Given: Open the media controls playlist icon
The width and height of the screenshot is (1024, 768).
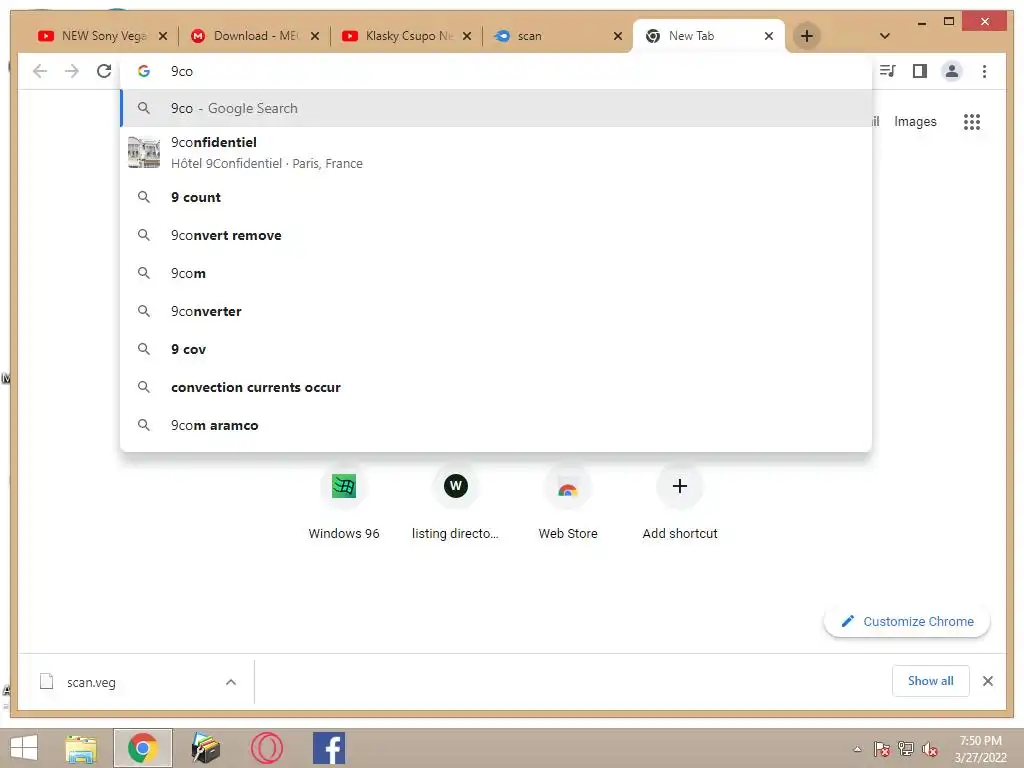Looking at the screenshot, I should click(888, 71).
